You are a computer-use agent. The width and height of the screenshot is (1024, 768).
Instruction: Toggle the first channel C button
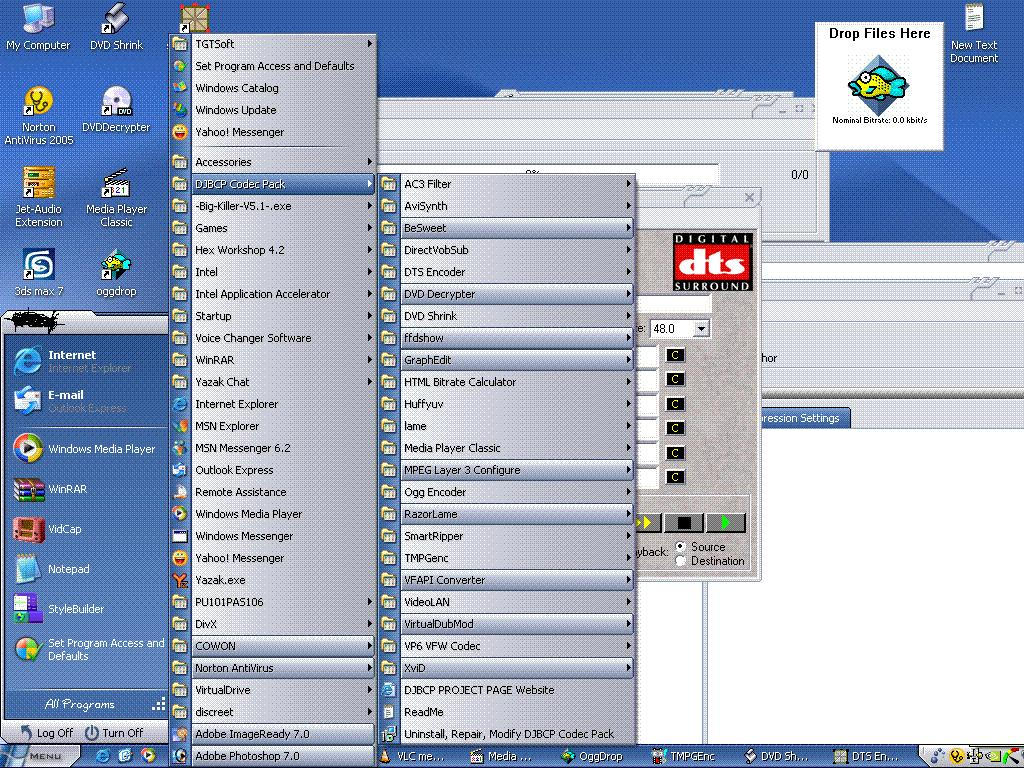pos(676,355)
